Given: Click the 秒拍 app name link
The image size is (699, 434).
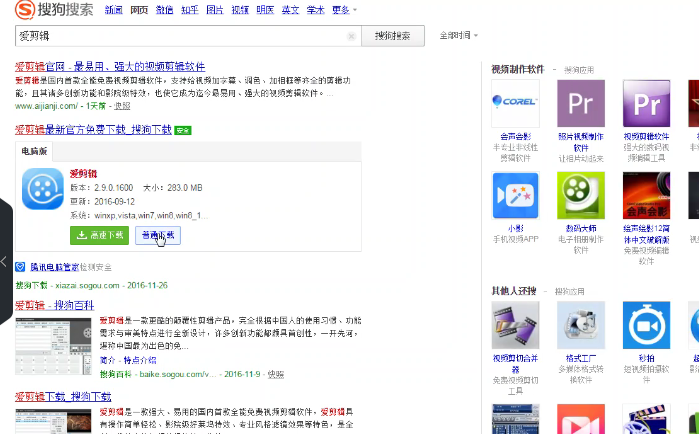Looking at the screenshot, I should (646, 358).
